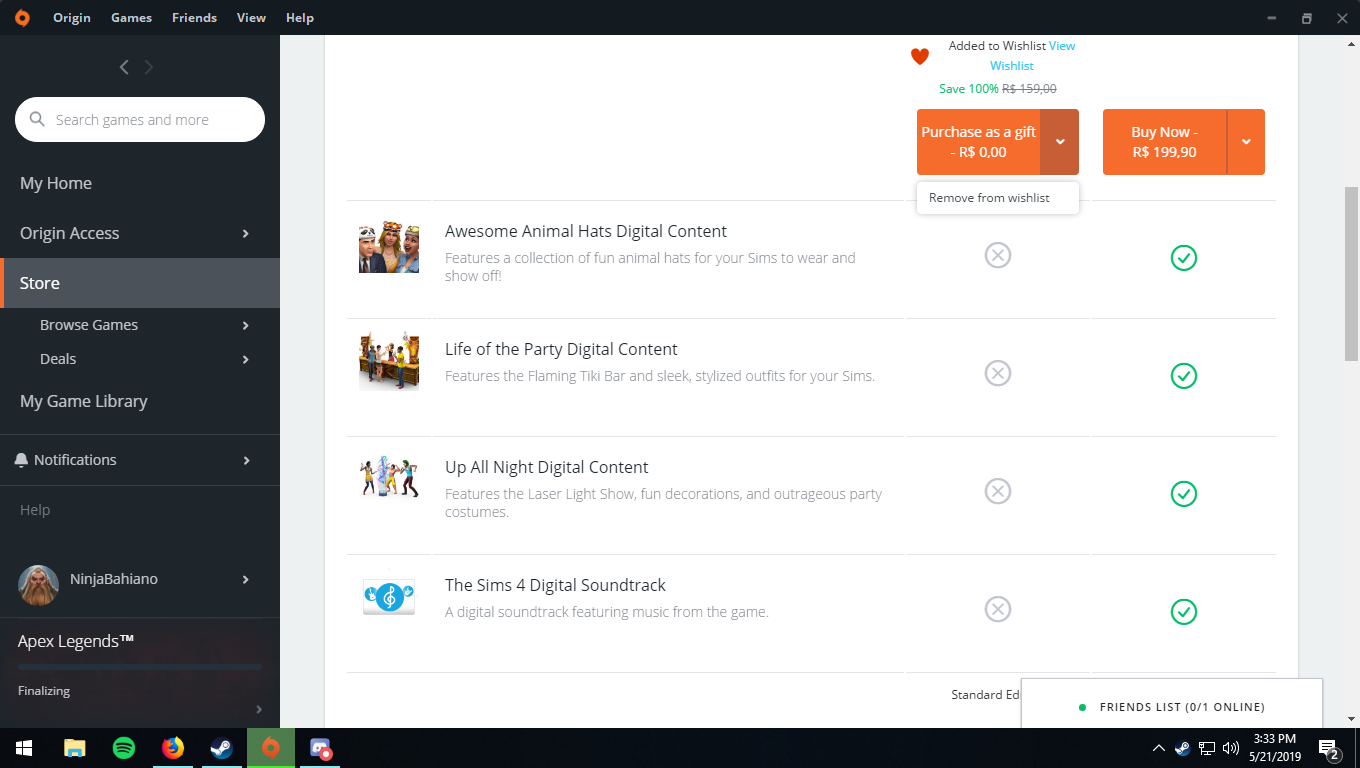Click Purchase as a gift - R$ 0,00
The width and height of the screenshot is (1360, 768).
(x=979, y=142)
